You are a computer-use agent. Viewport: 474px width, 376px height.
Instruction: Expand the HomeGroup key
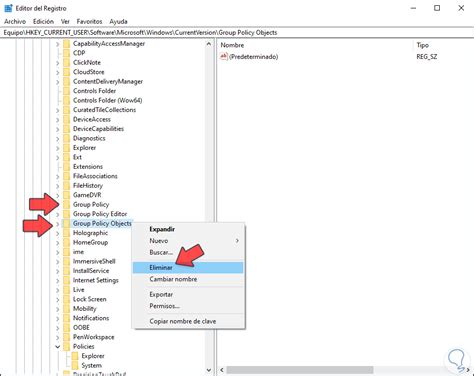coord(57,243)
